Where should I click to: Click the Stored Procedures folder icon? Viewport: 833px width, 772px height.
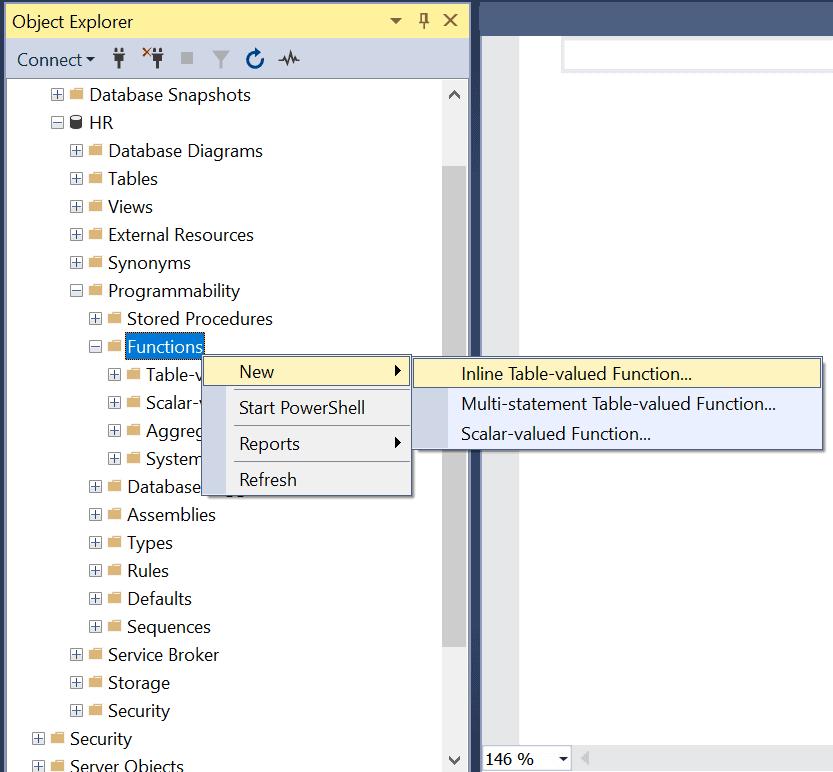(x=115, y=318)
